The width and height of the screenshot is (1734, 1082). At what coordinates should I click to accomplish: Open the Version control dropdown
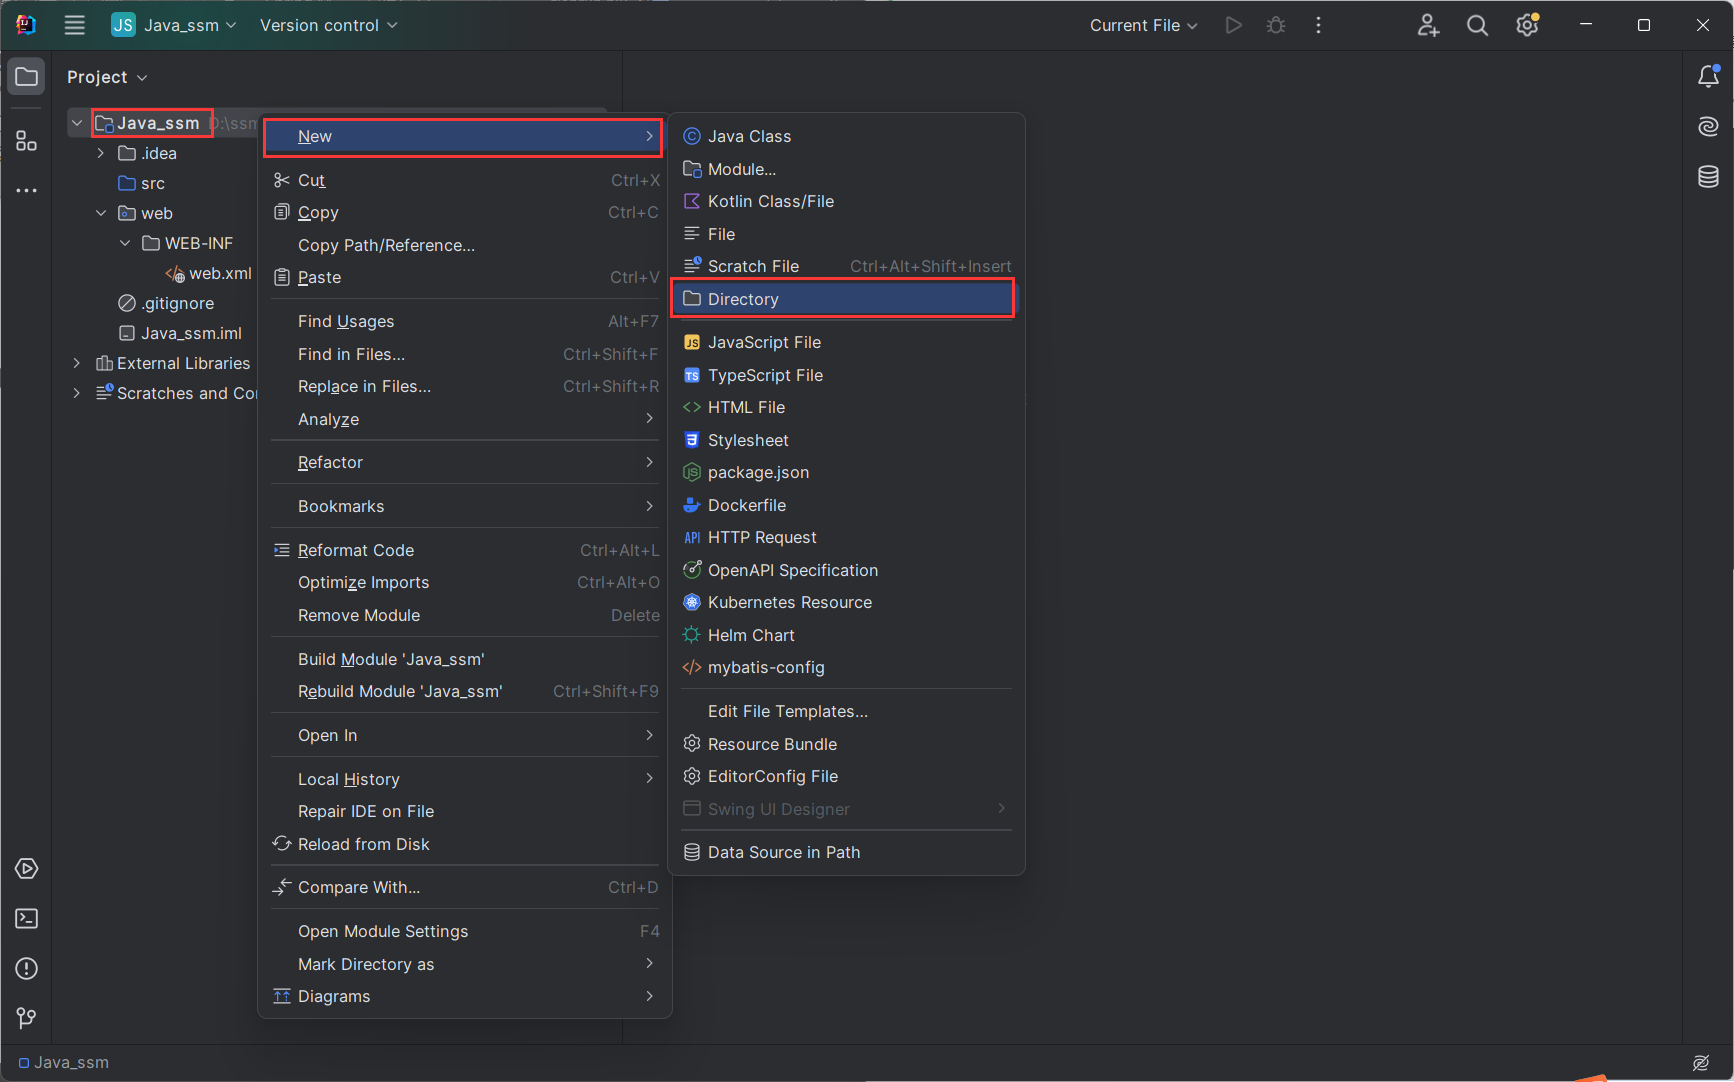(328, 26)
